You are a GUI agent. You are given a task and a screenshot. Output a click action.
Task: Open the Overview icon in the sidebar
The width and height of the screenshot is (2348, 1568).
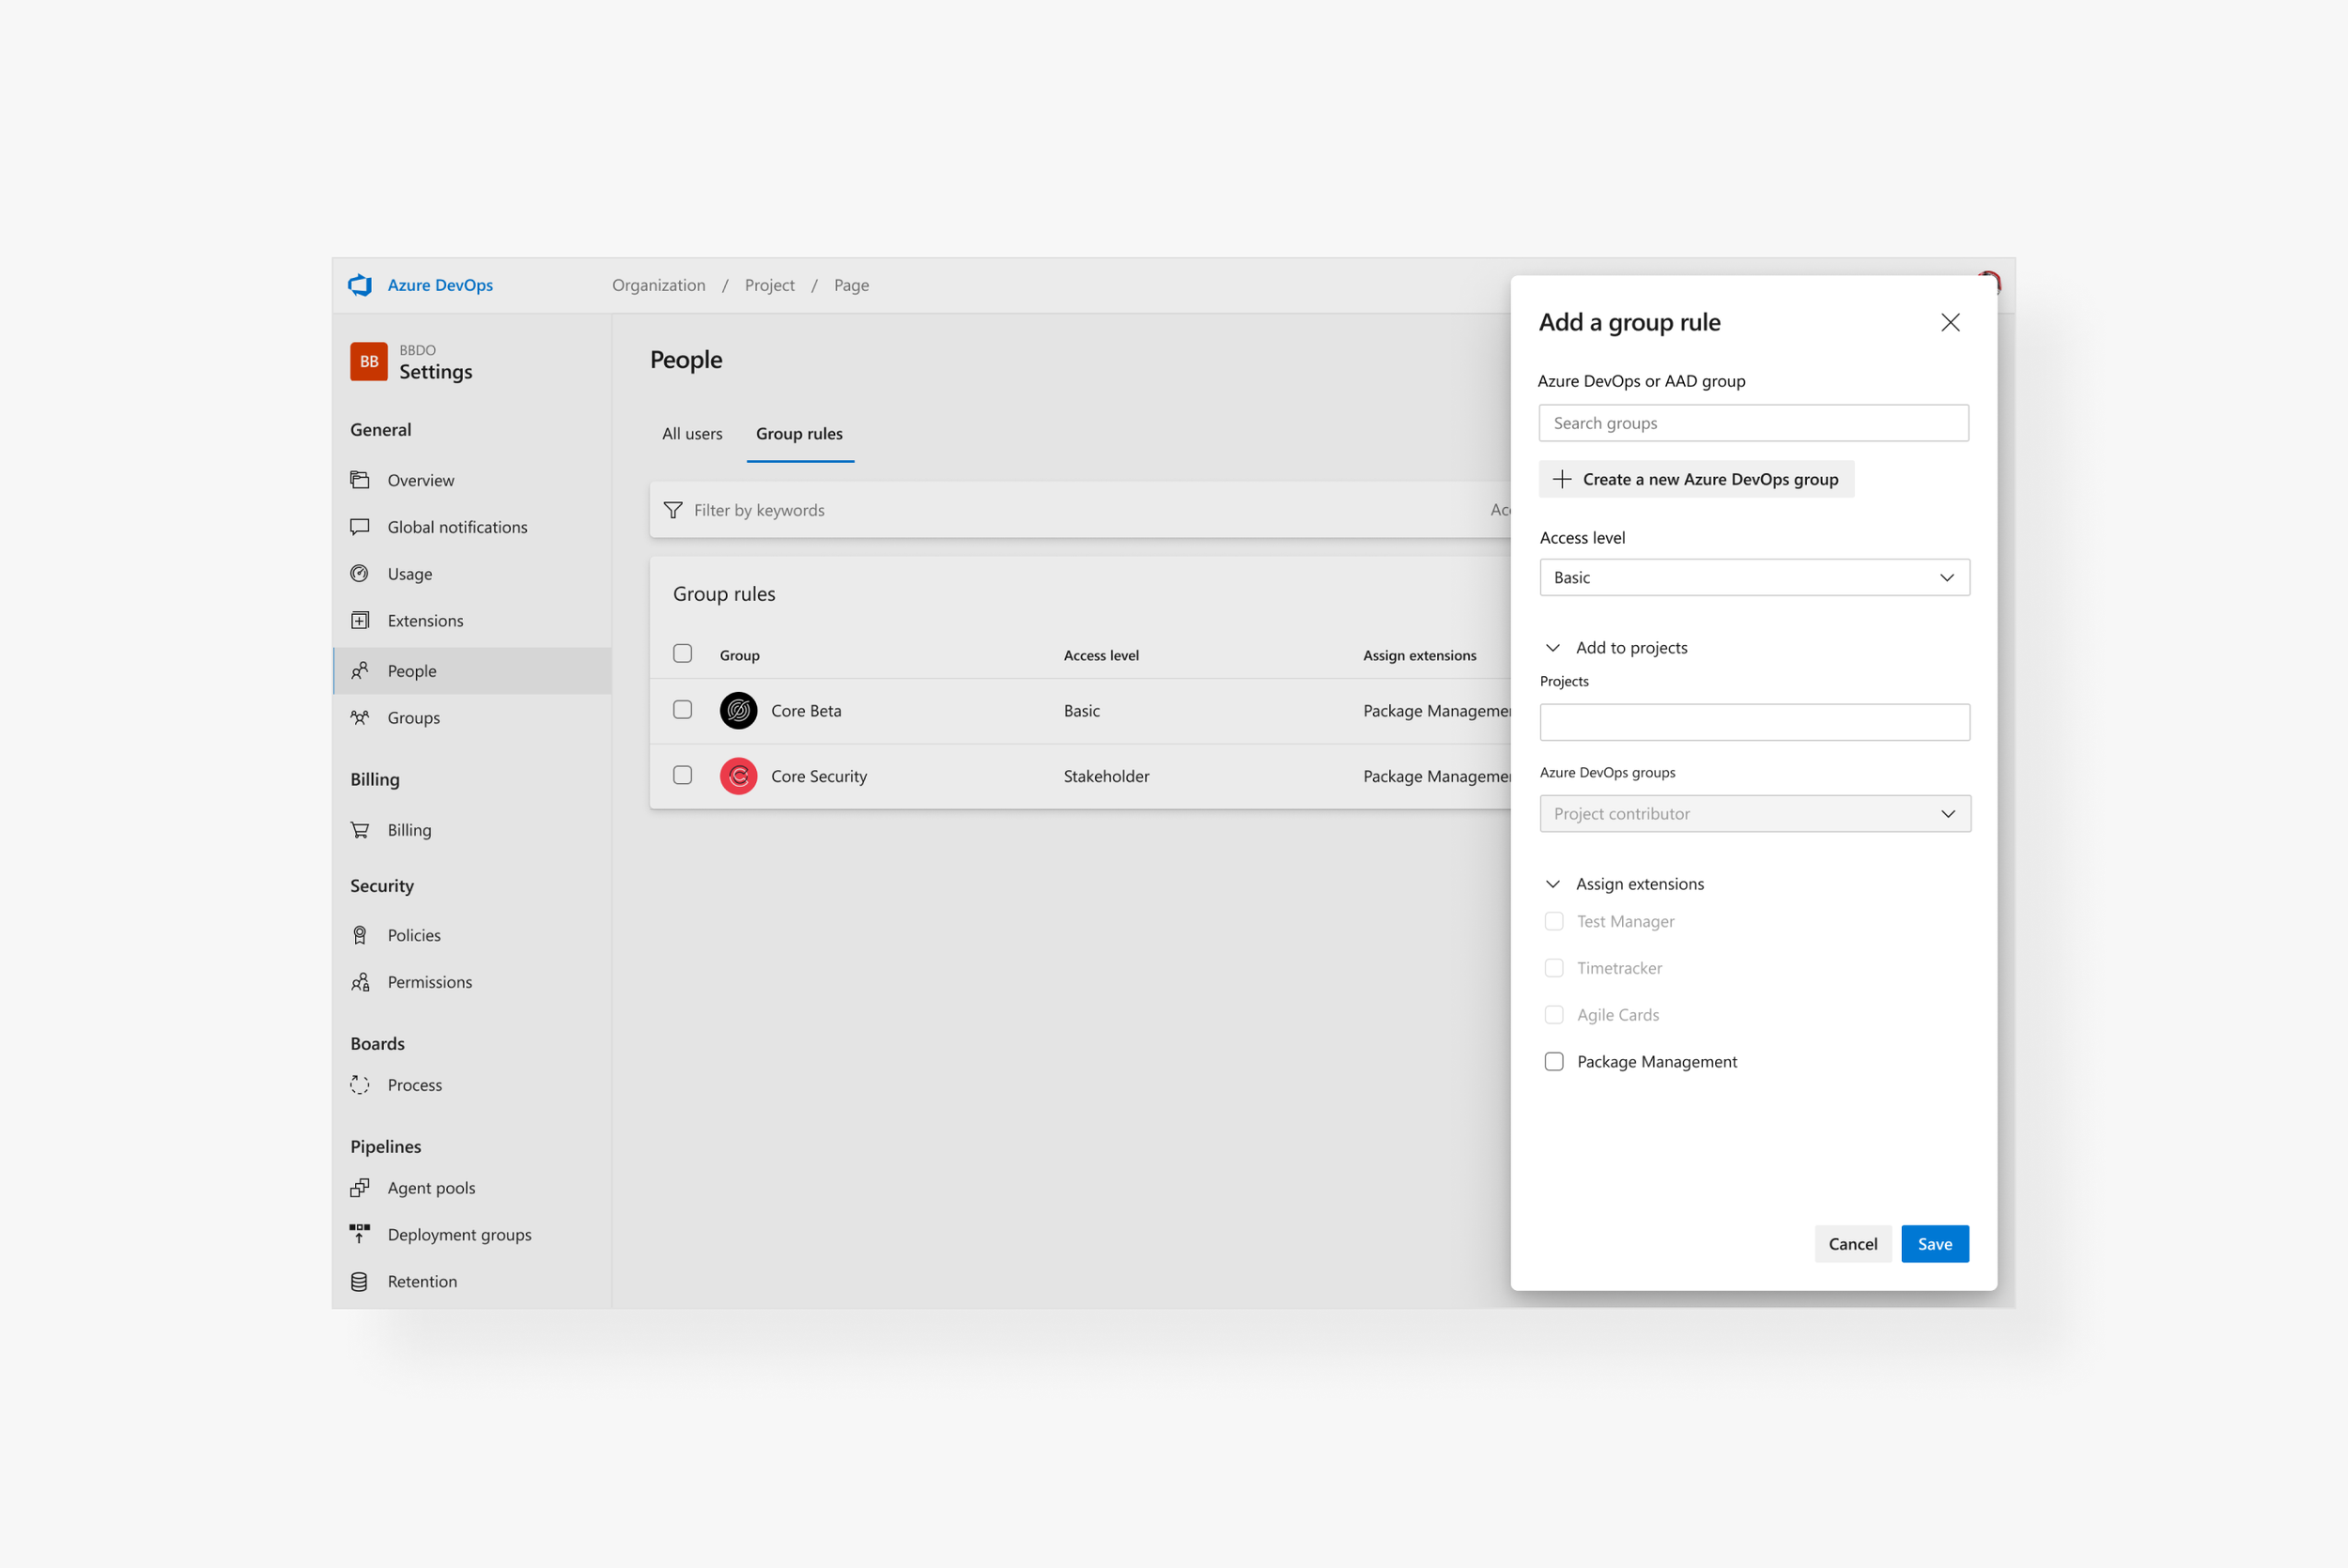coord(360,479)
